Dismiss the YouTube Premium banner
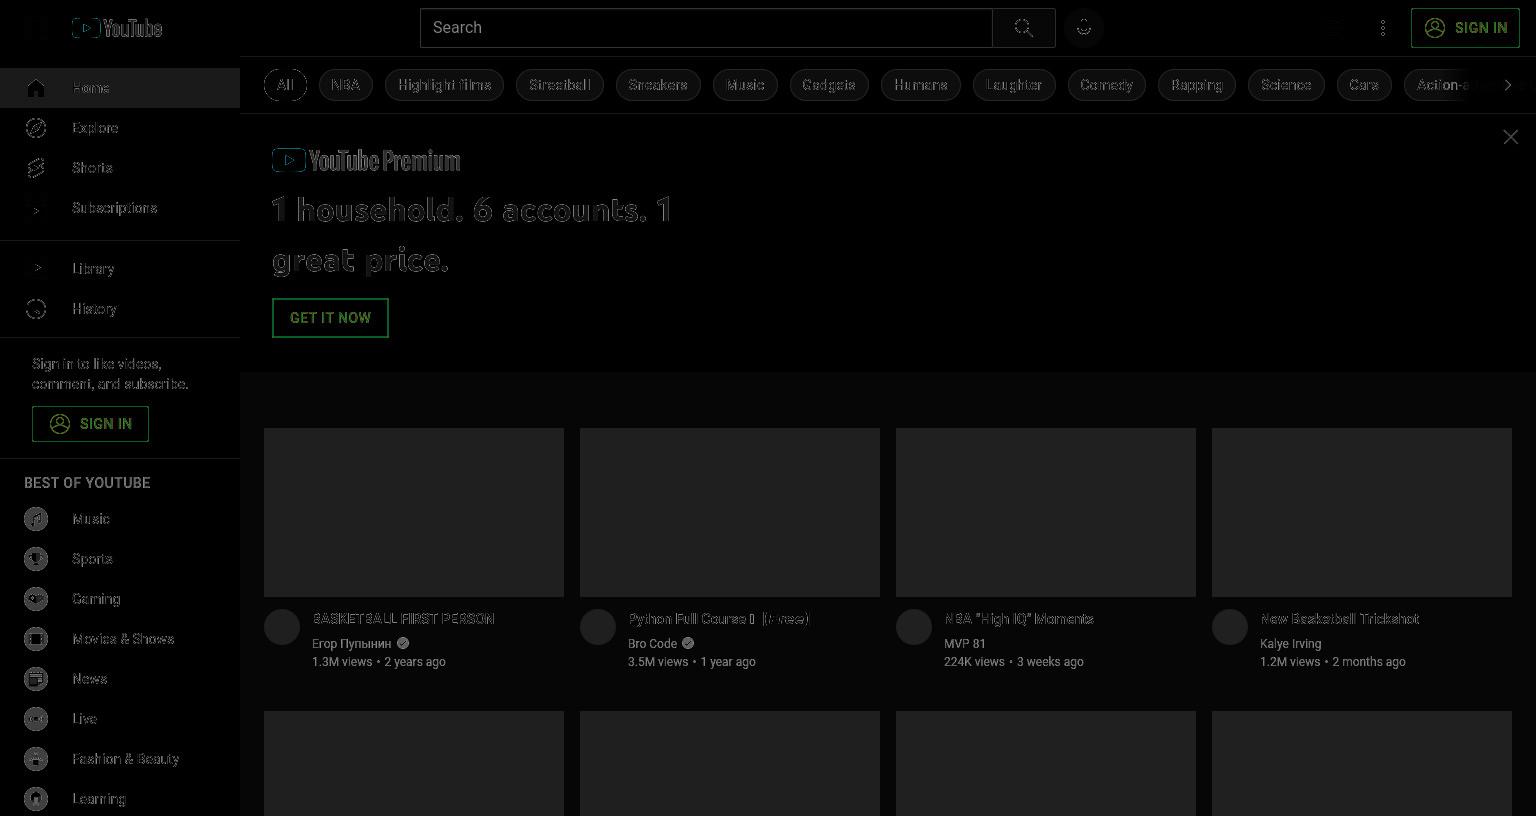 pyautogui.click(x=1510, y=137)
